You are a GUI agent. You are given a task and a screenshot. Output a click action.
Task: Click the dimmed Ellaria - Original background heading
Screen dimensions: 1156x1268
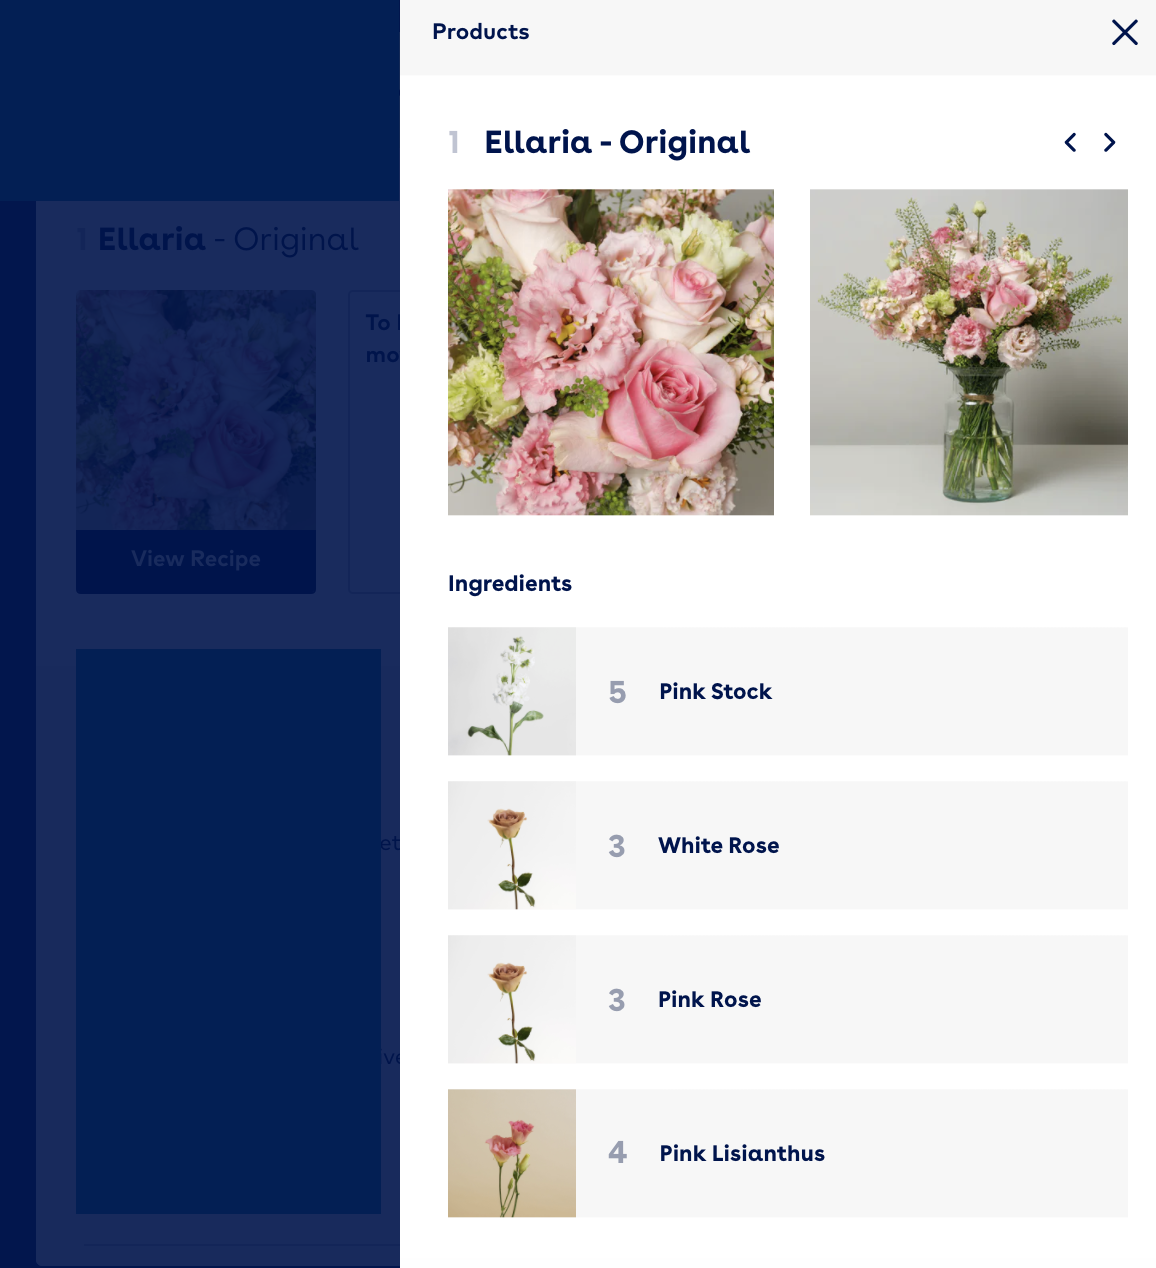(x=228, y=240)
